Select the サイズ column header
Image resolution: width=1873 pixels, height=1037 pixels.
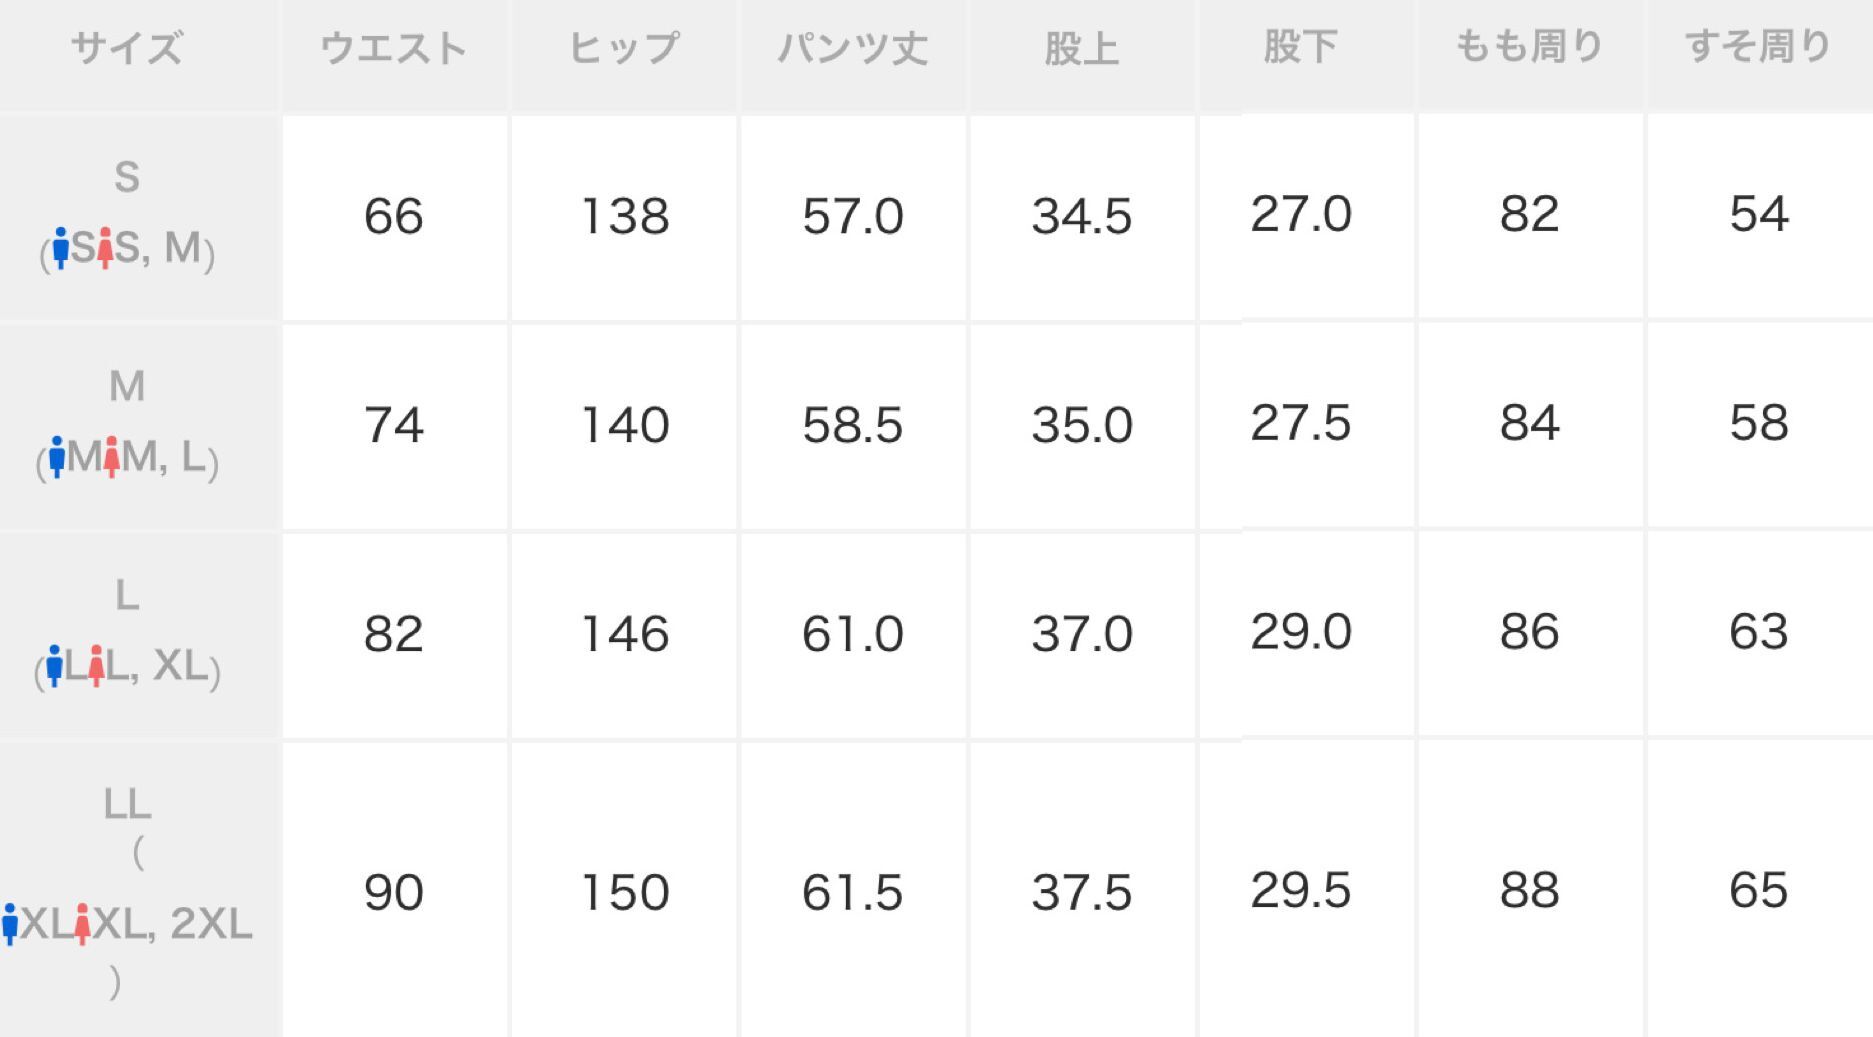coord(127,48)
